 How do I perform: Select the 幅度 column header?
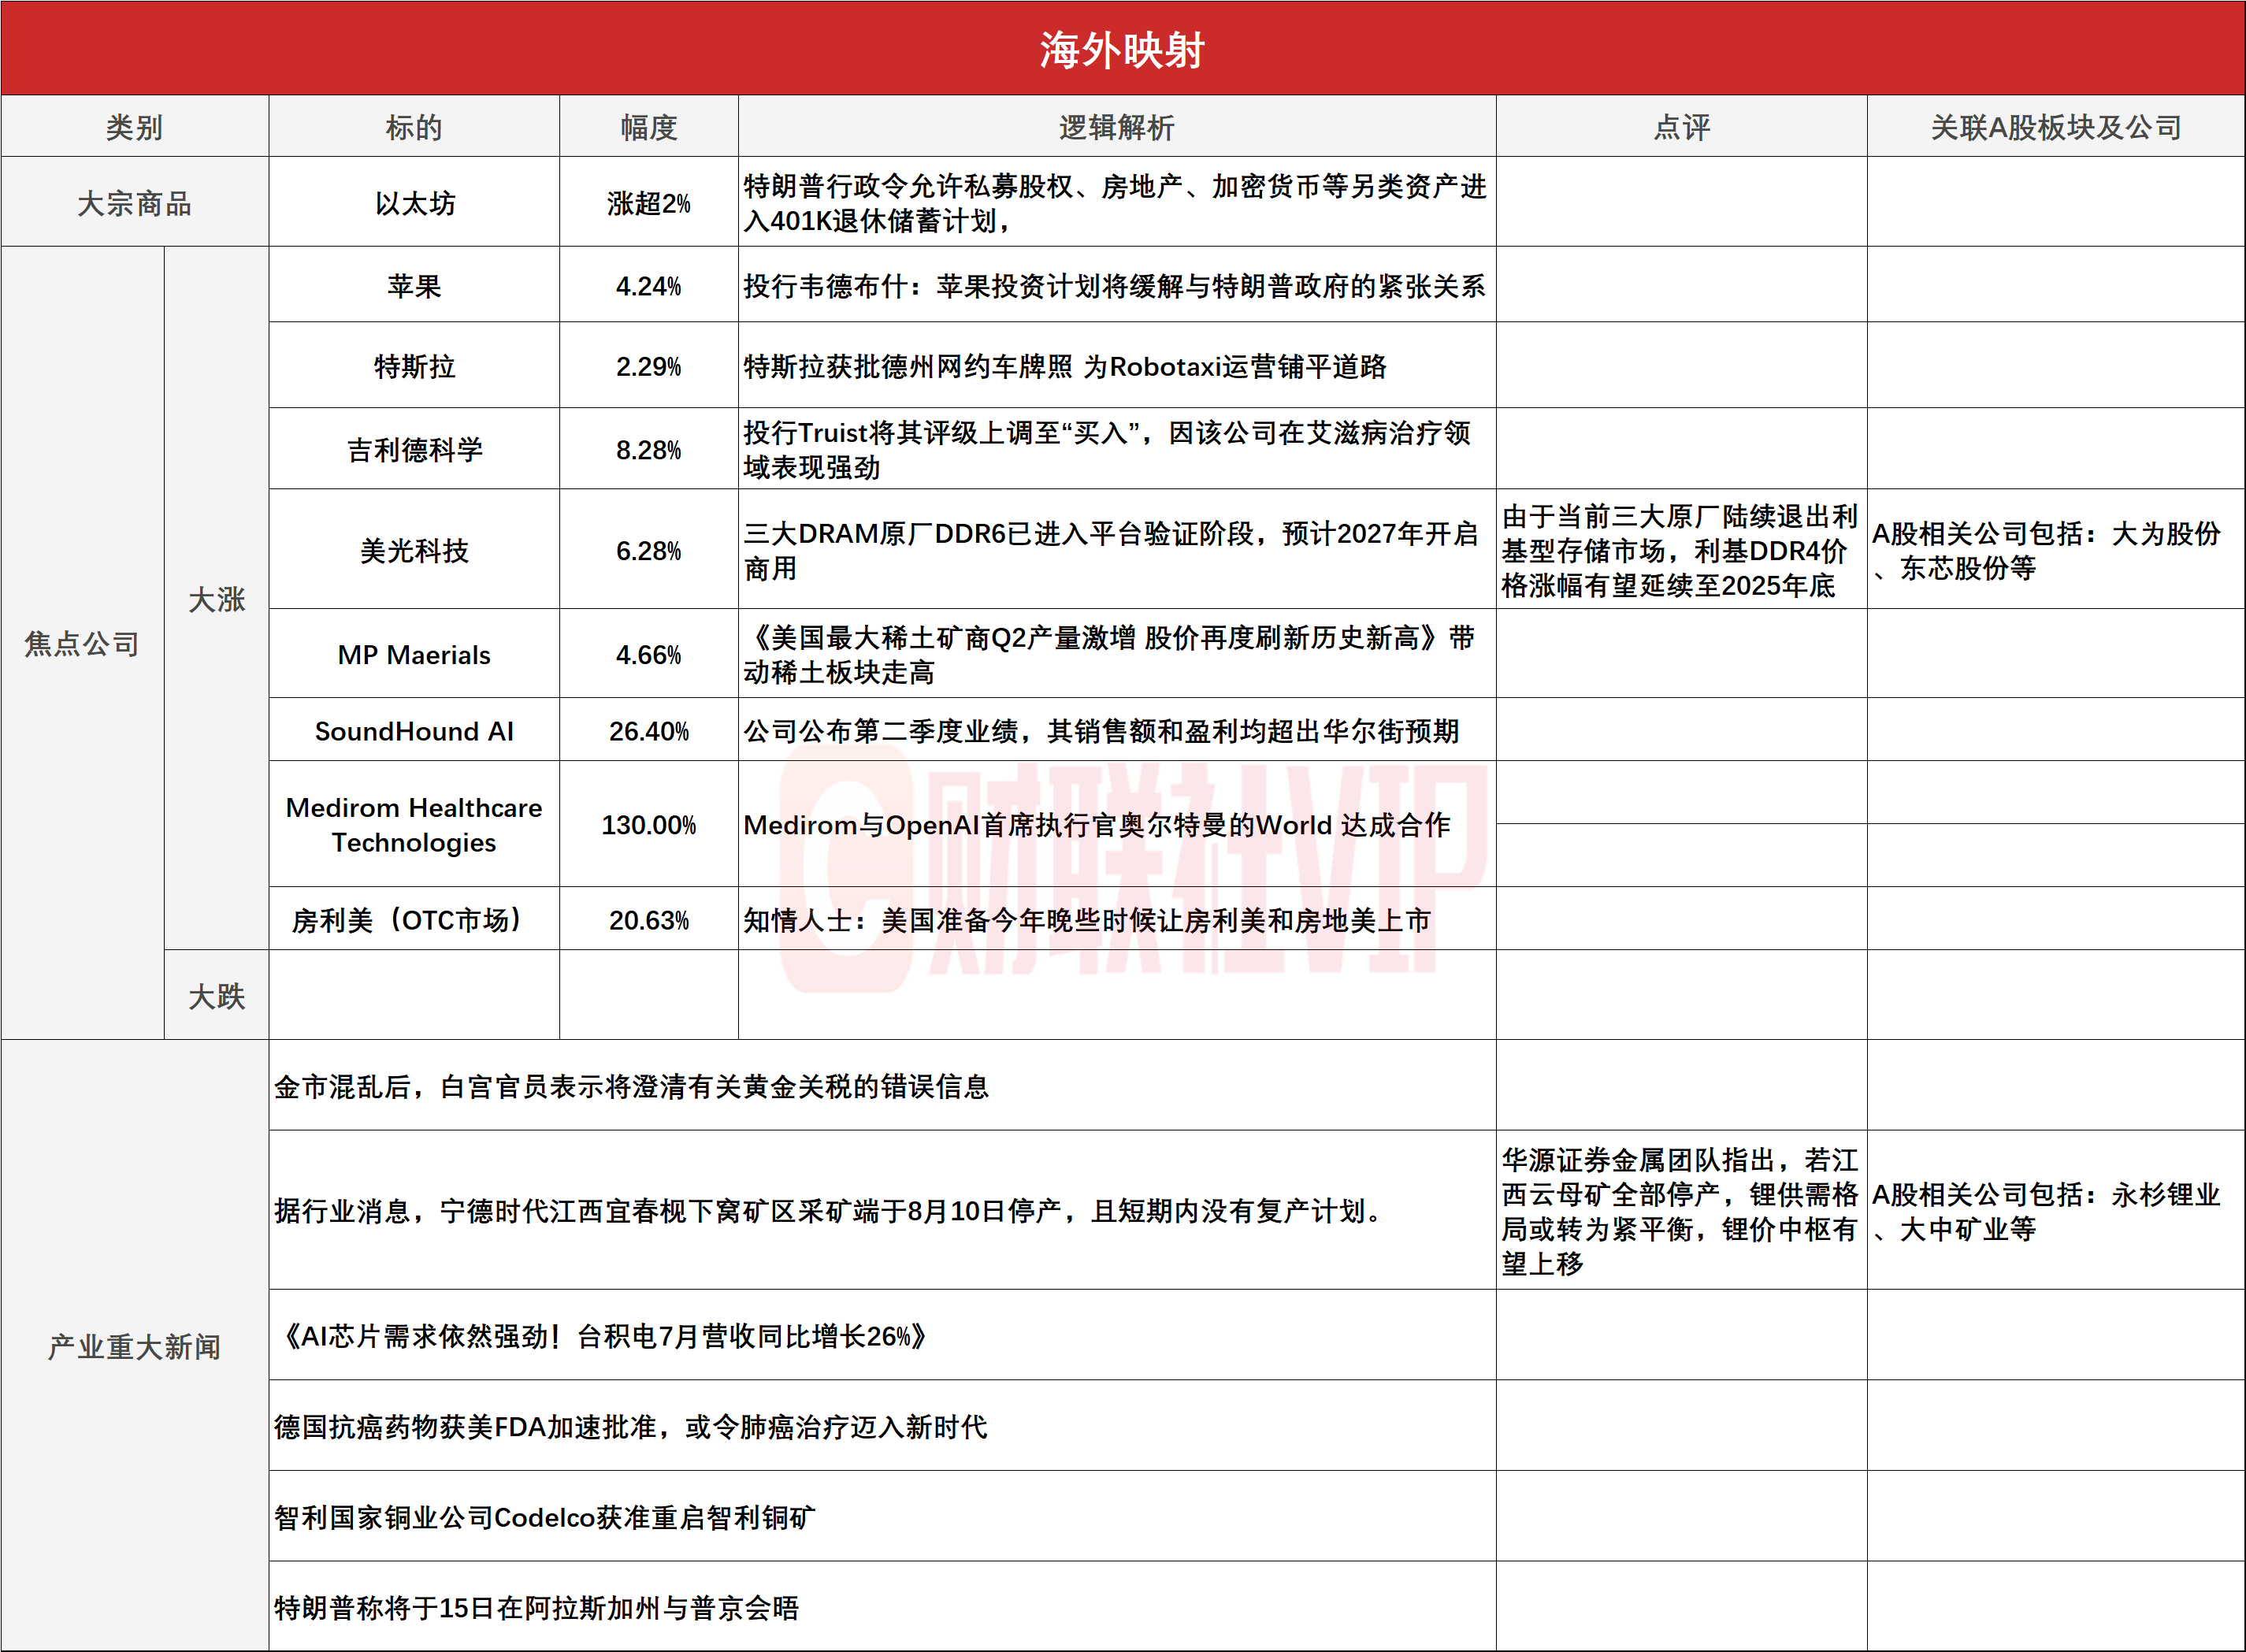click(x=649, y=127)
